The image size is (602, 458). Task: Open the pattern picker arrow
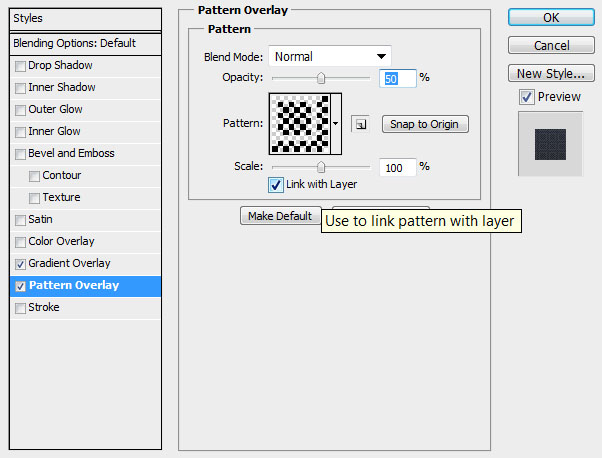336,124
